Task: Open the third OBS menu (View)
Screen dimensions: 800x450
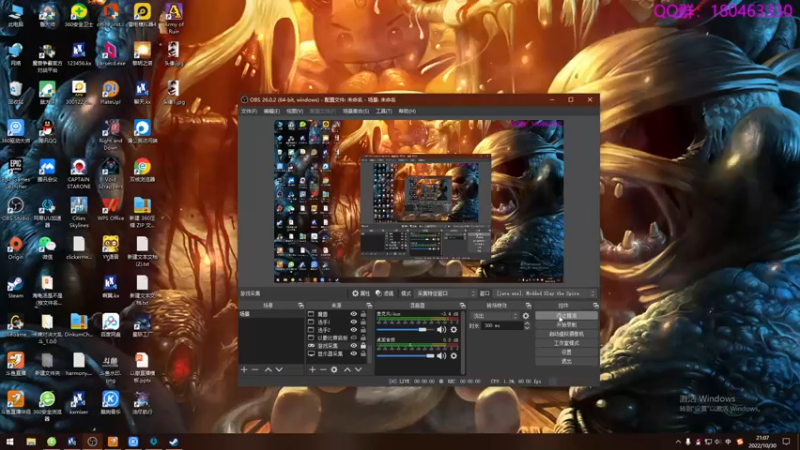Action: pyautogui.click(x=294, y=111)
